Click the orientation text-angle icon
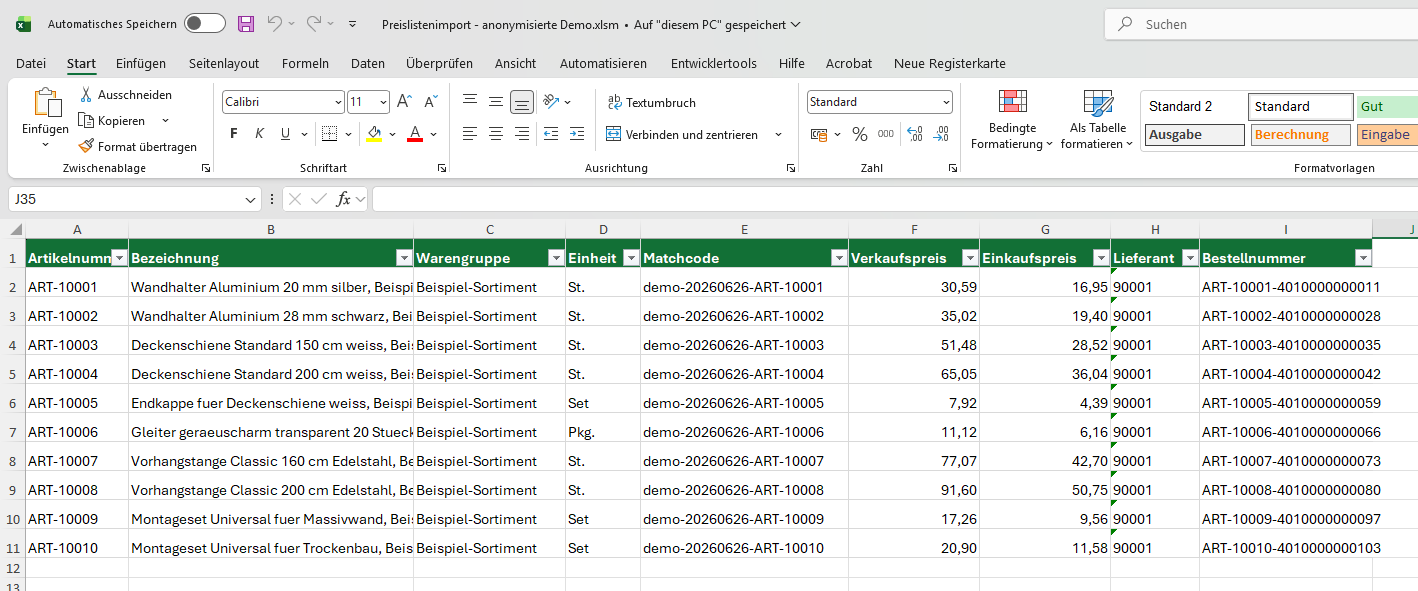Screen dimensions: 1418x591 (551, 102)
